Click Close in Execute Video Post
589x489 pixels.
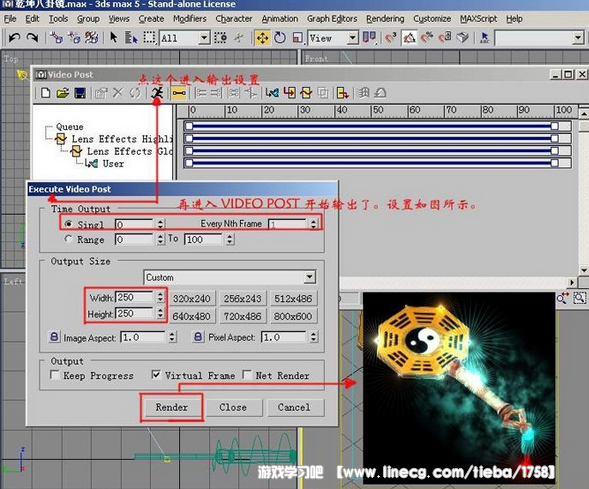[233, 408]
